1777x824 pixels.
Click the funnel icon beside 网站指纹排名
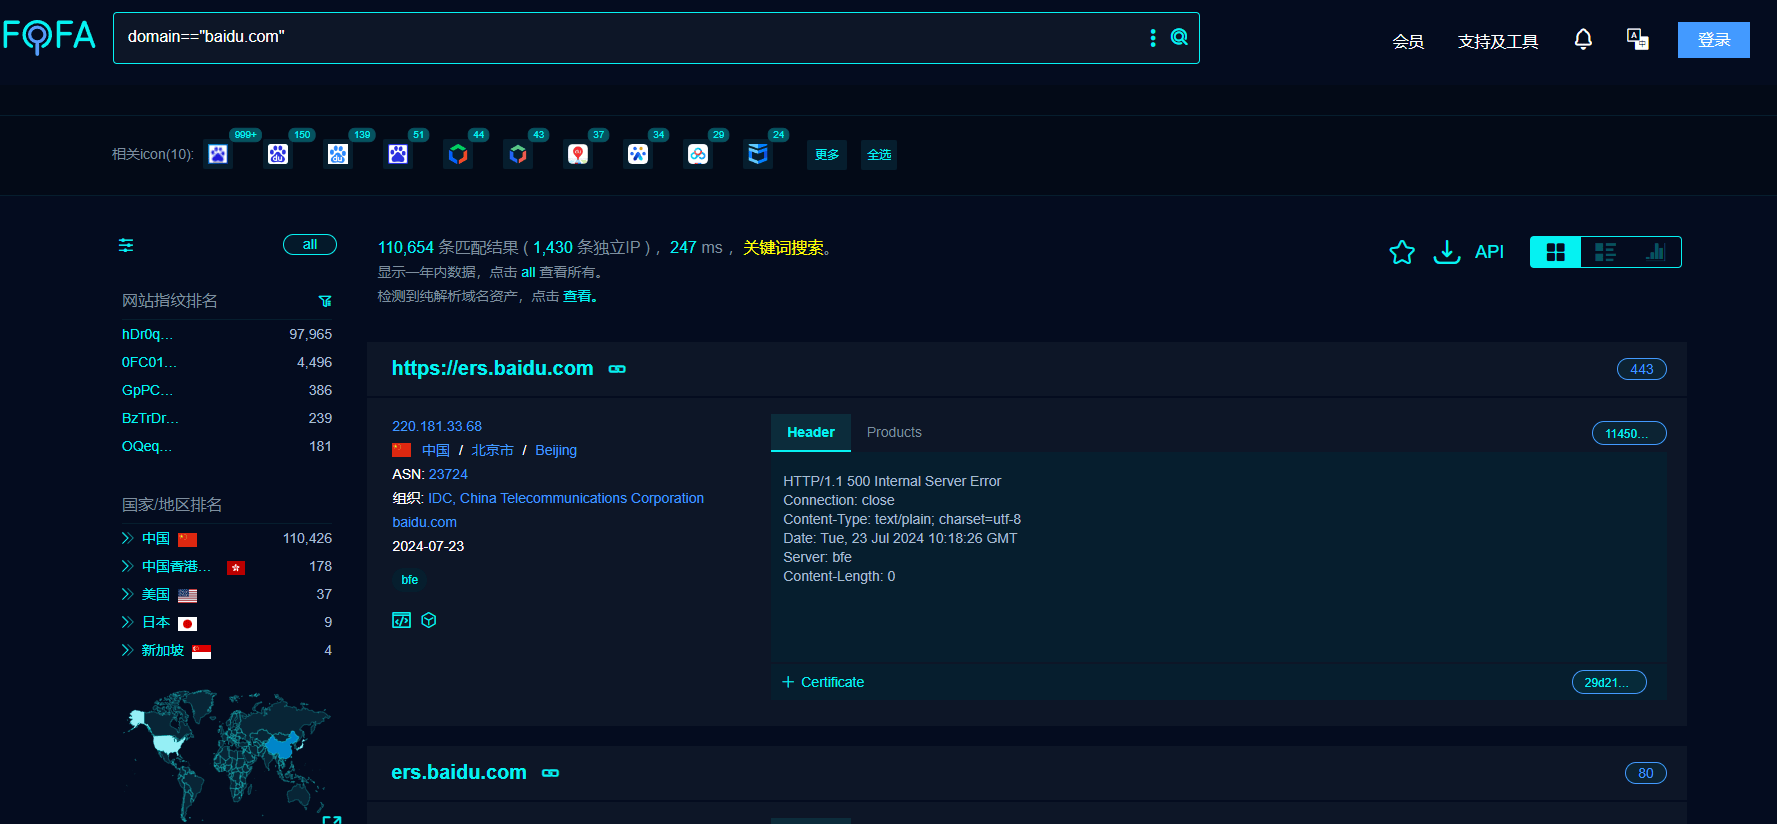[x=325, y=301]
